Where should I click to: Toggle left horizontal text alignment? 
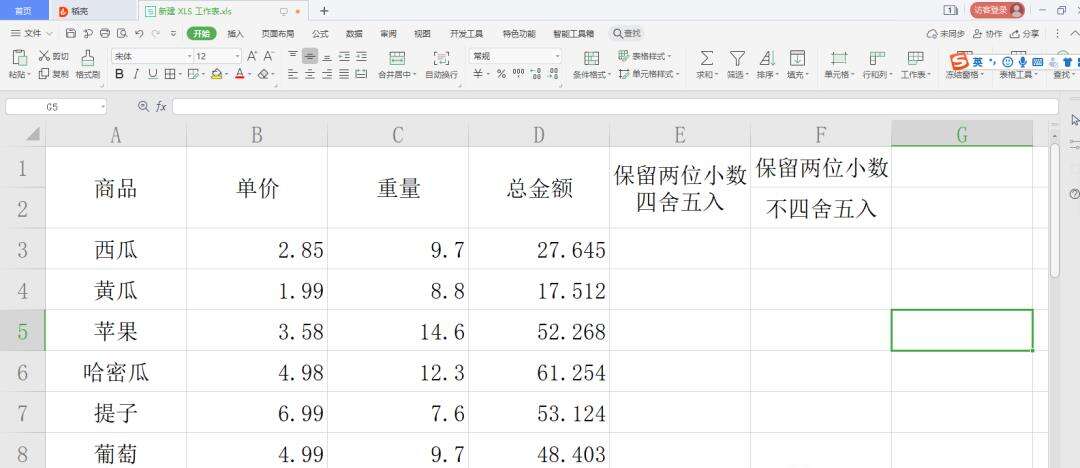(293, 74)
